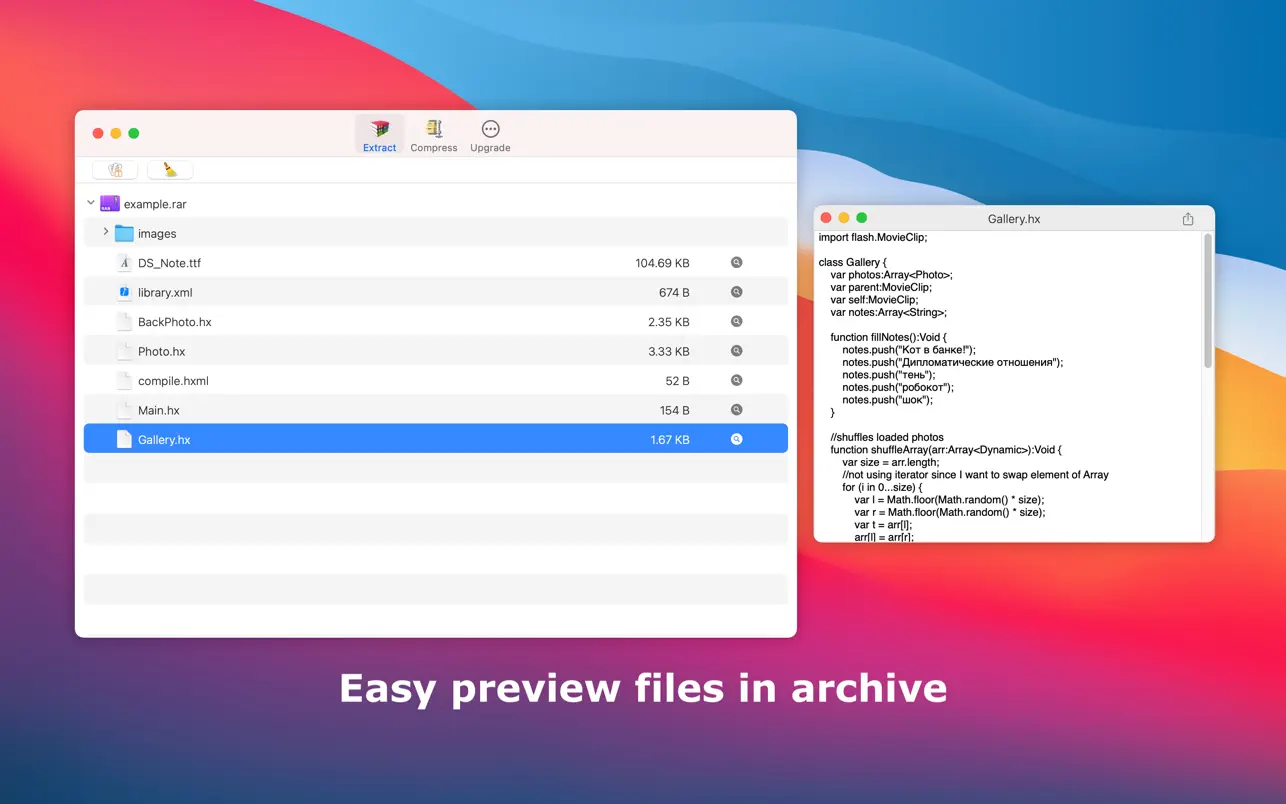The image size is (1286, 804).
Task: Close the Gallery.hx preview window
Action: pos(826,218)
